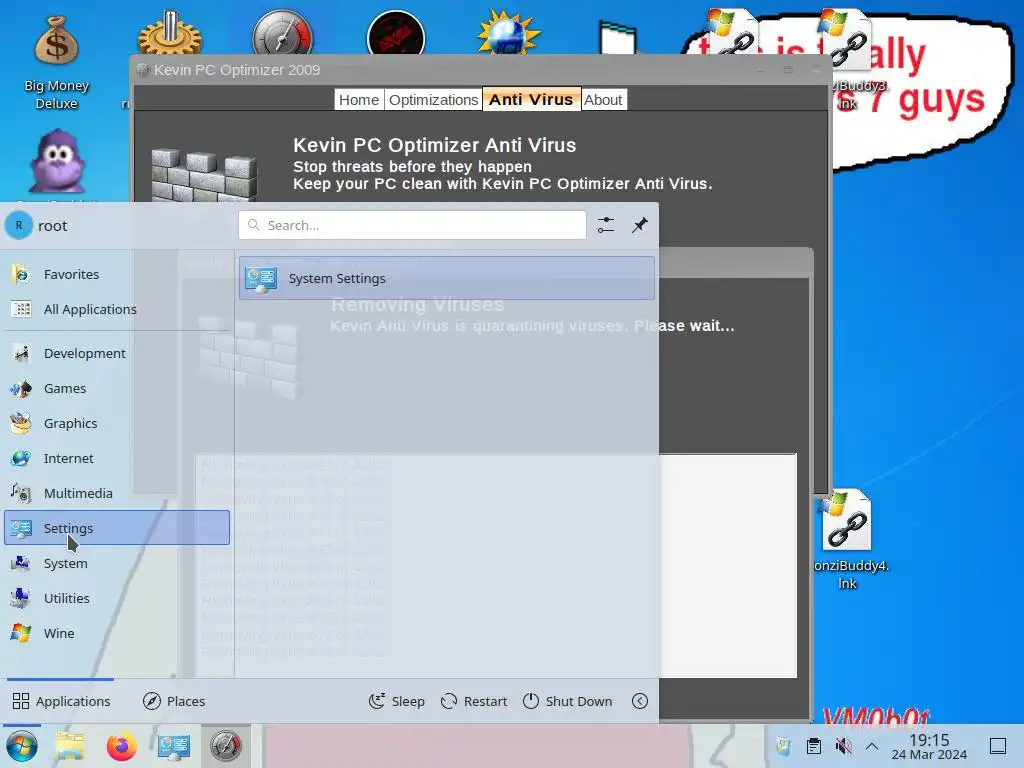Screen dimensions: 1024x768
Task: Open the System category
Action: [x=117, y=563]
